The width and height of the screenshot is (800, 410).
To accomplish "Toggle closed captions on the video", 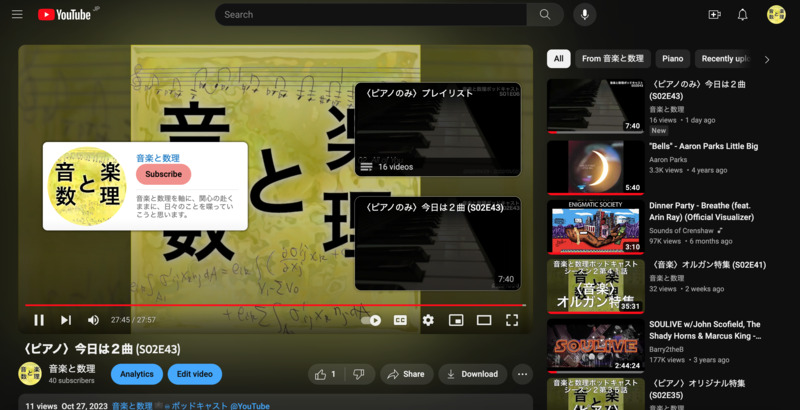I will (400, 320).
